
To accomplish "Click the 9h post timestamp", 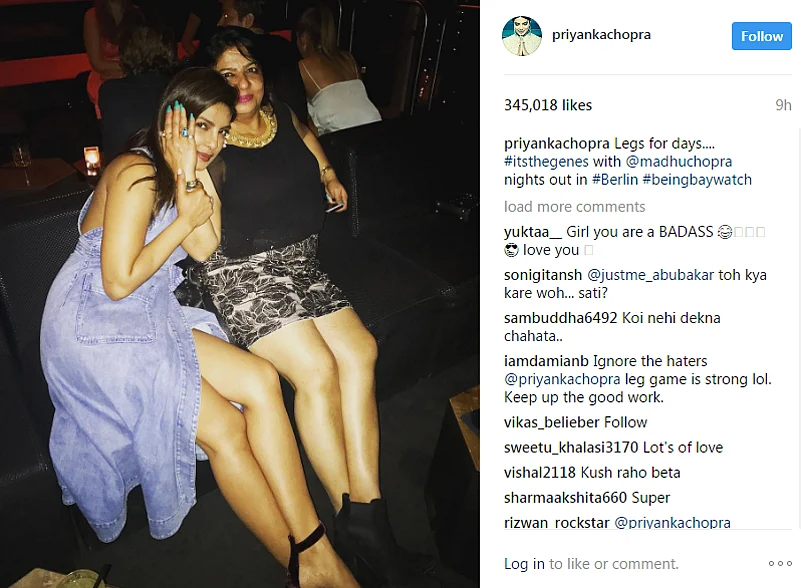I will [783, 105].
